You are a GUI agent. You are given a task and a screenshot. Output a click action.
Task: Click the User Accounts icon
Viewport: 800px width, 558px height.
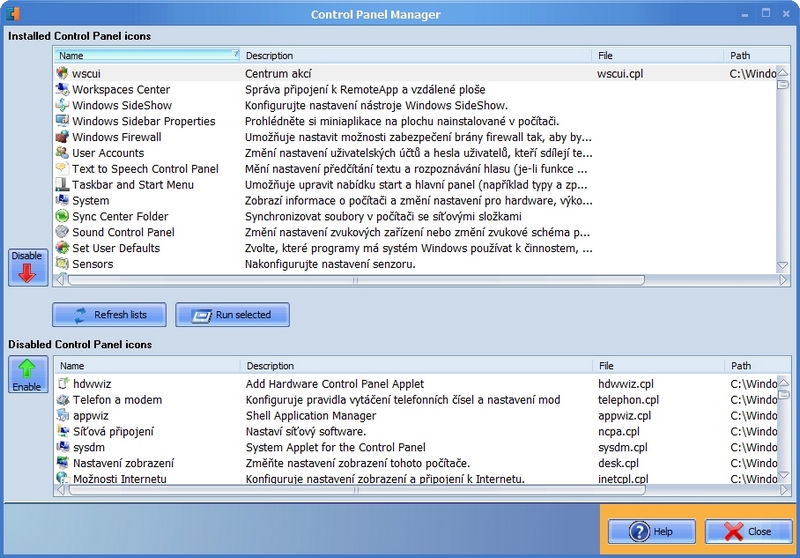coord(62,153)
